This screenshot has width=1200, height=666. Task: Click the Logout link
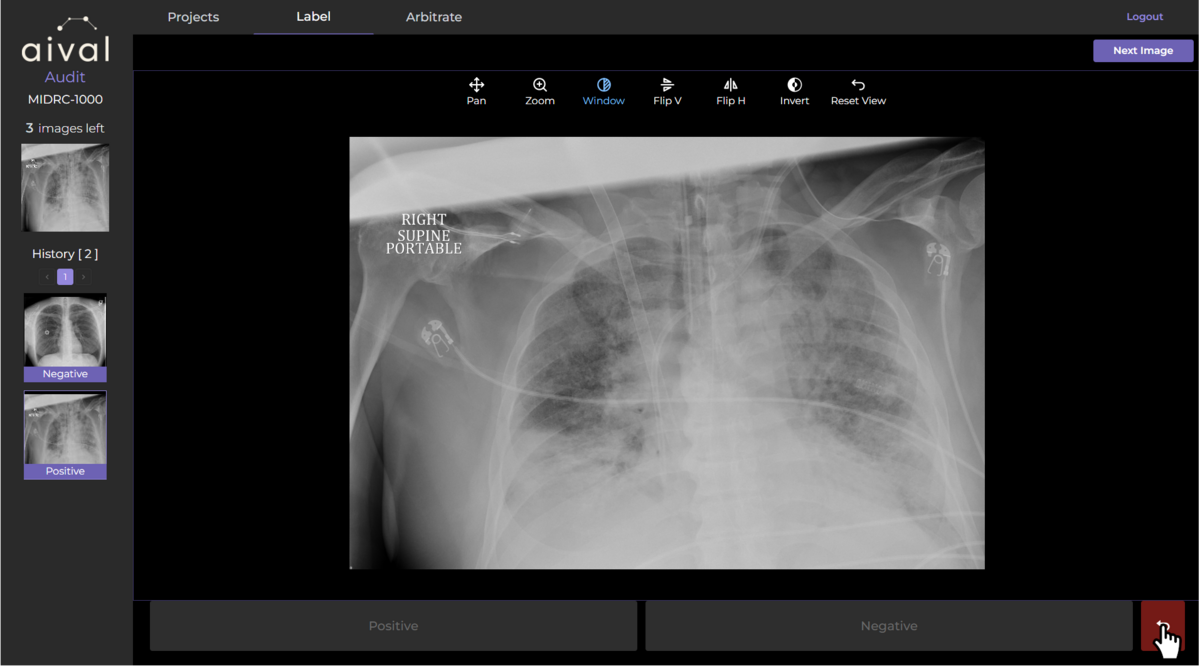pyautogui.click(x=1144, y=16)
